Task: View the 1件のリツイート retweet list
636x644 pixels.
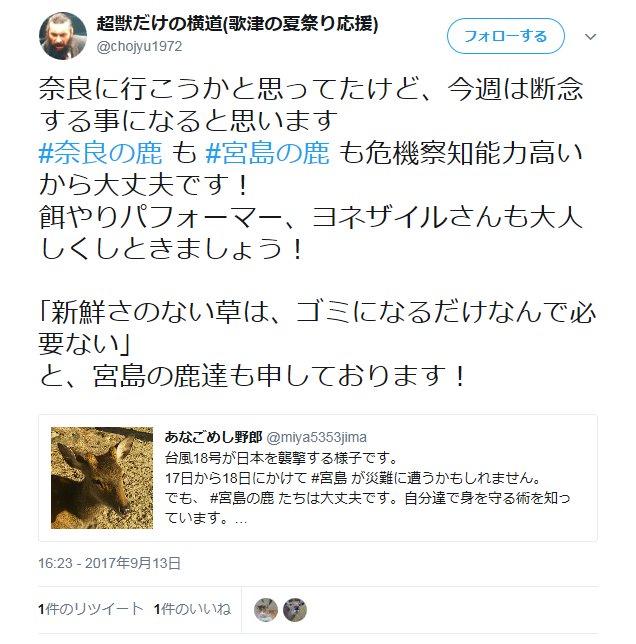Action: 91,609
